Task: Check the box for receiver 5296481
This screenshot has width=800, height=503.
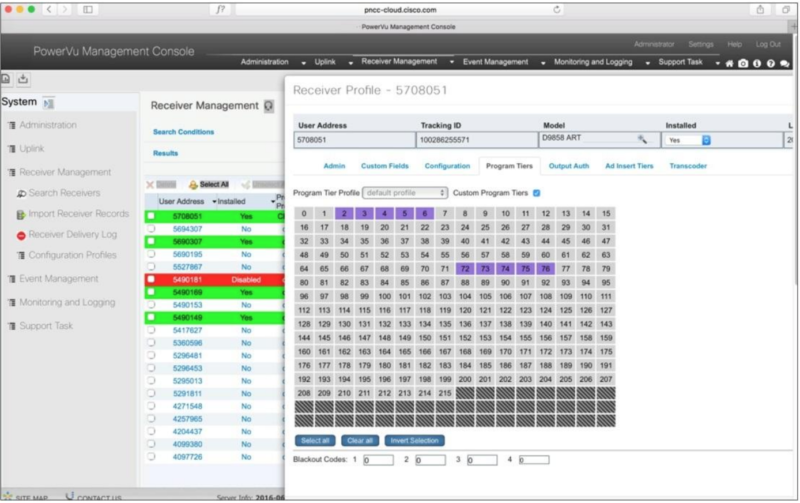Action: click(151, 355)
